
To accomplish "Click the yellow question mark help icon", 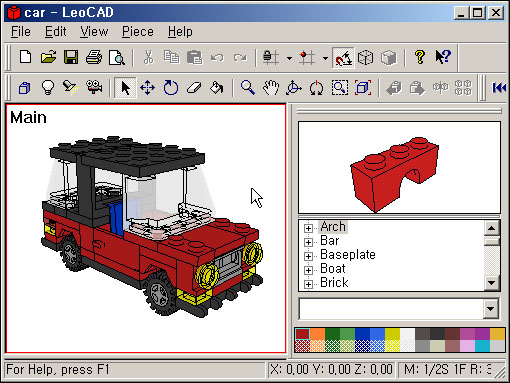I will 420,57.
